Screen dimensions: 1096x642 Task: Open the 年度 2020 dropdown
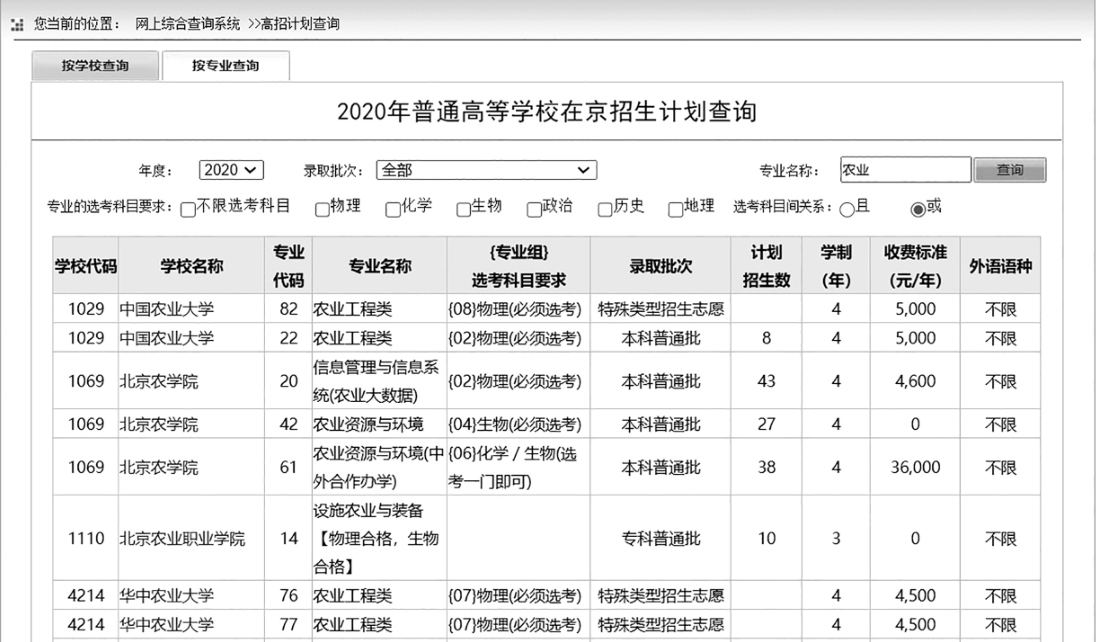(x=231, y=170)
